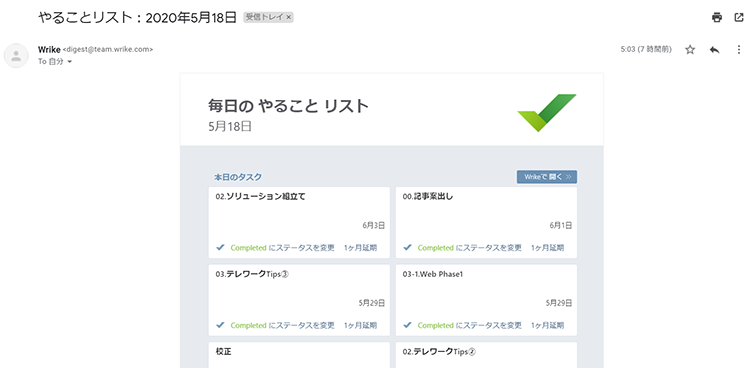750x368 pixels.
Task: Click the checkmark icon on 02.ソリューション組立て card
Action: coord(220,247)
